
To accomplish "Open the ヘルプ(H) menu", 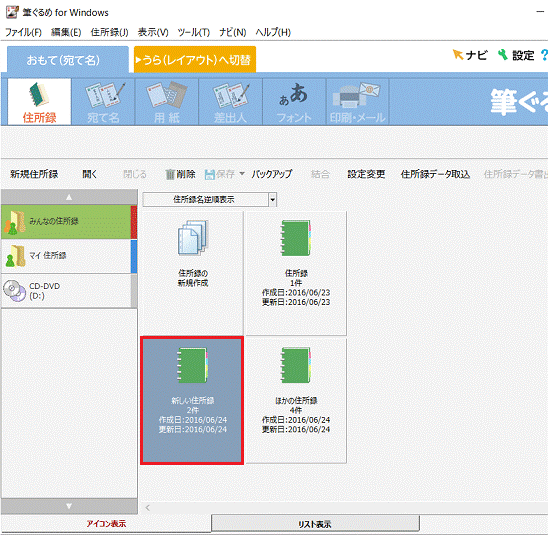I will [273, 32].
